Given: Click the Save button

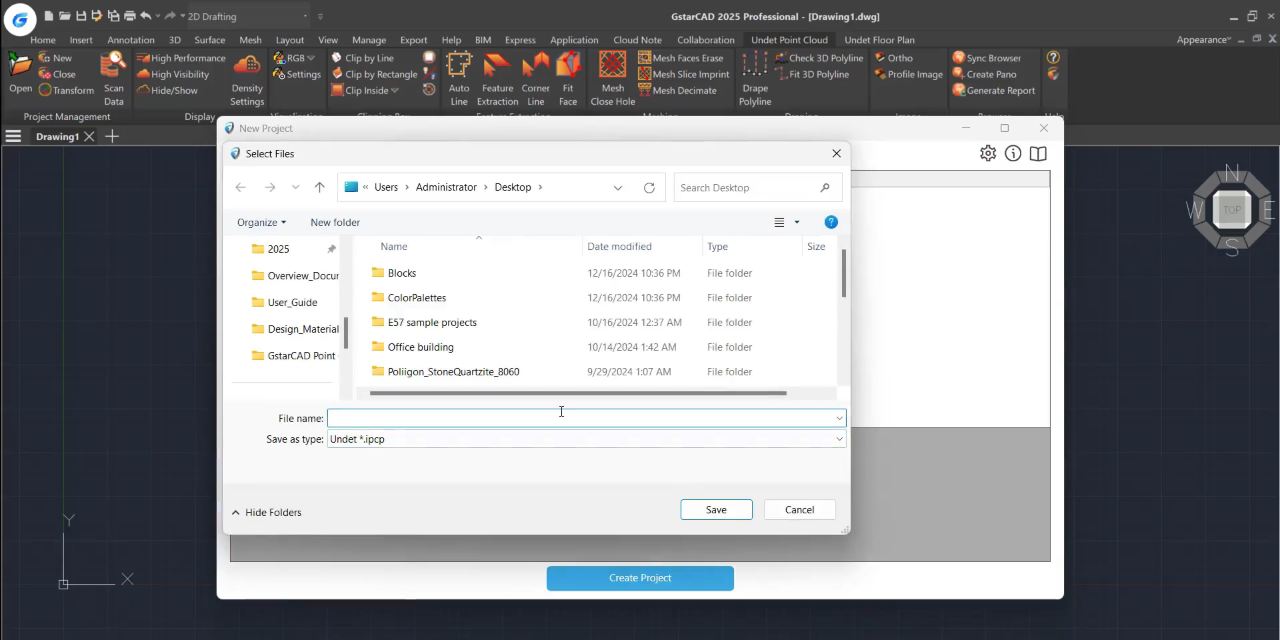Looking at the screenshot, I should click(716, 510).
